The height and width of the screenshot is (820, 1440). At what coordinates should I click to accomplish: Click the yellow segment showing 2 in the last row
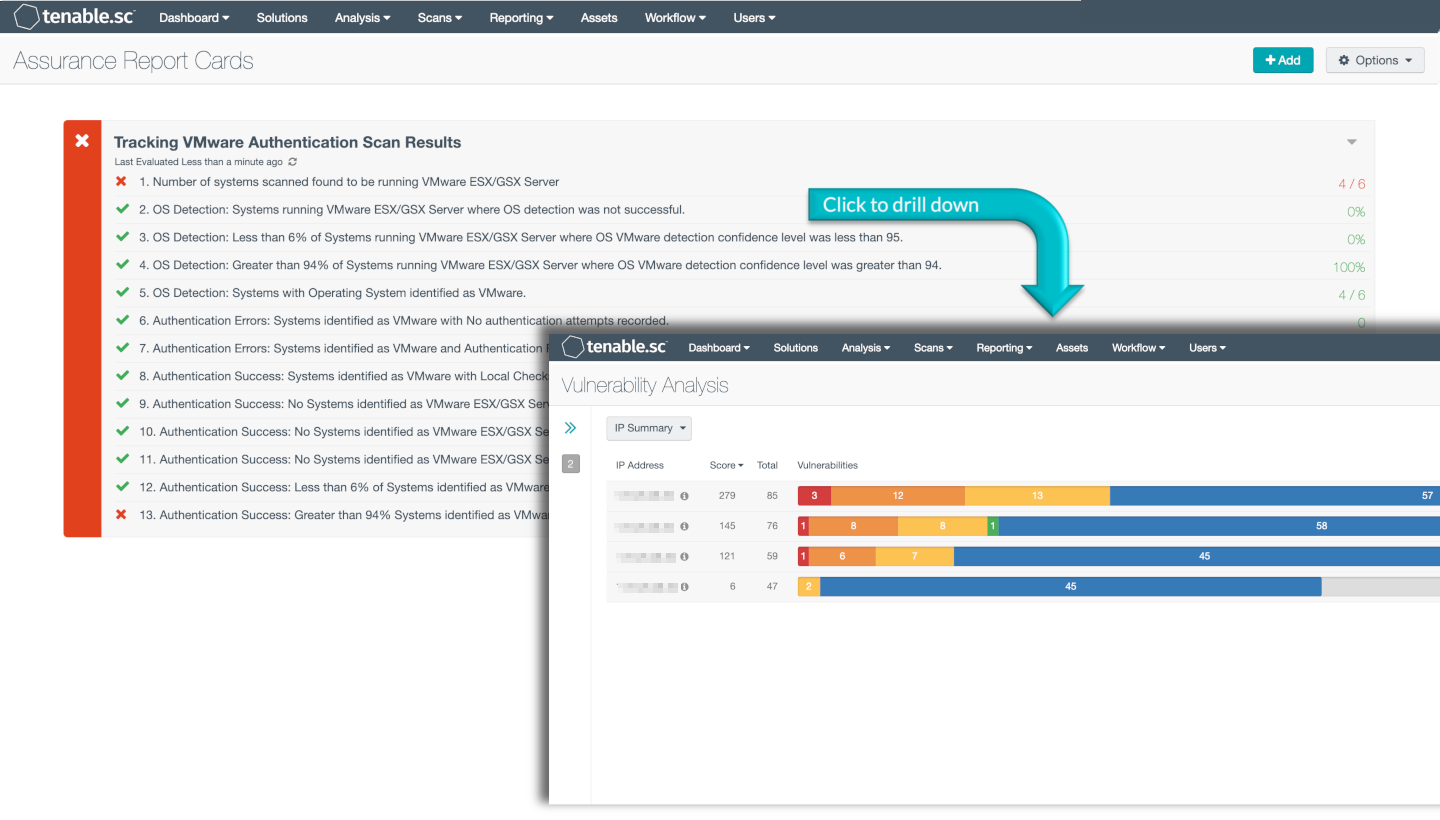click(808, 586)
